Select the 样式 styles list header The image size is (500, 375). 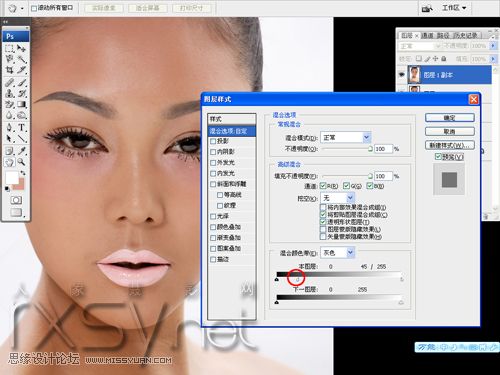[232, 119]
